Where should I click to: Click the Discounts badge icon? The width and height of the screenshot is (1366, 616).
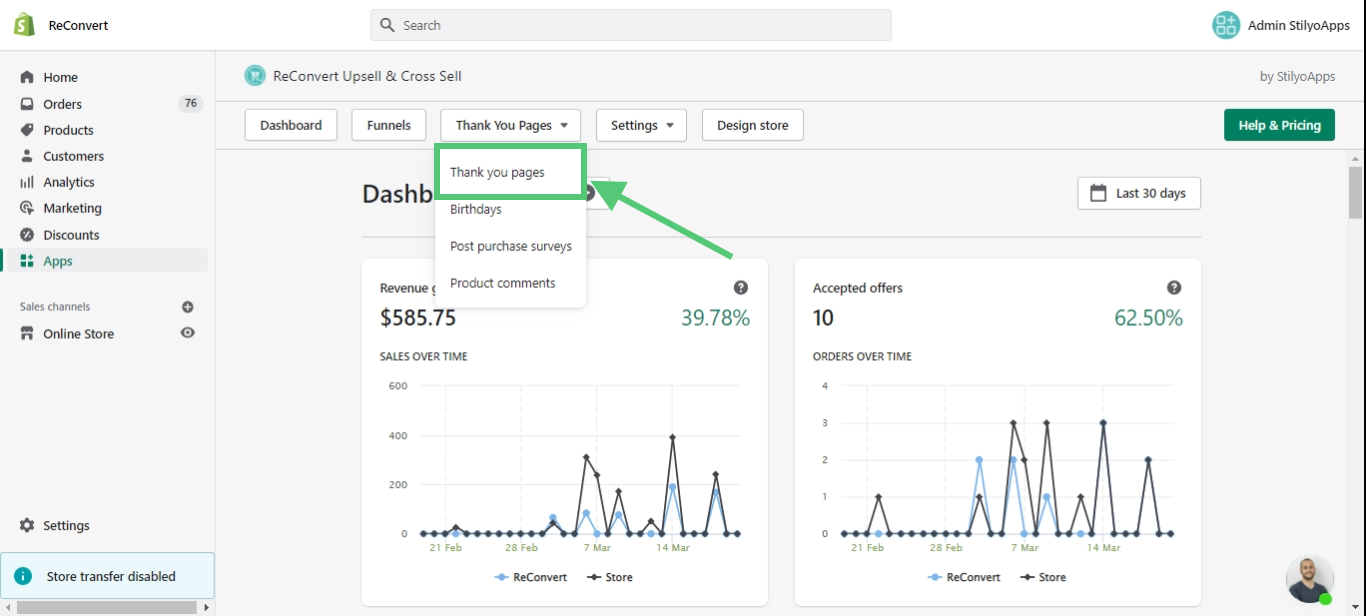tap(27, 235)
